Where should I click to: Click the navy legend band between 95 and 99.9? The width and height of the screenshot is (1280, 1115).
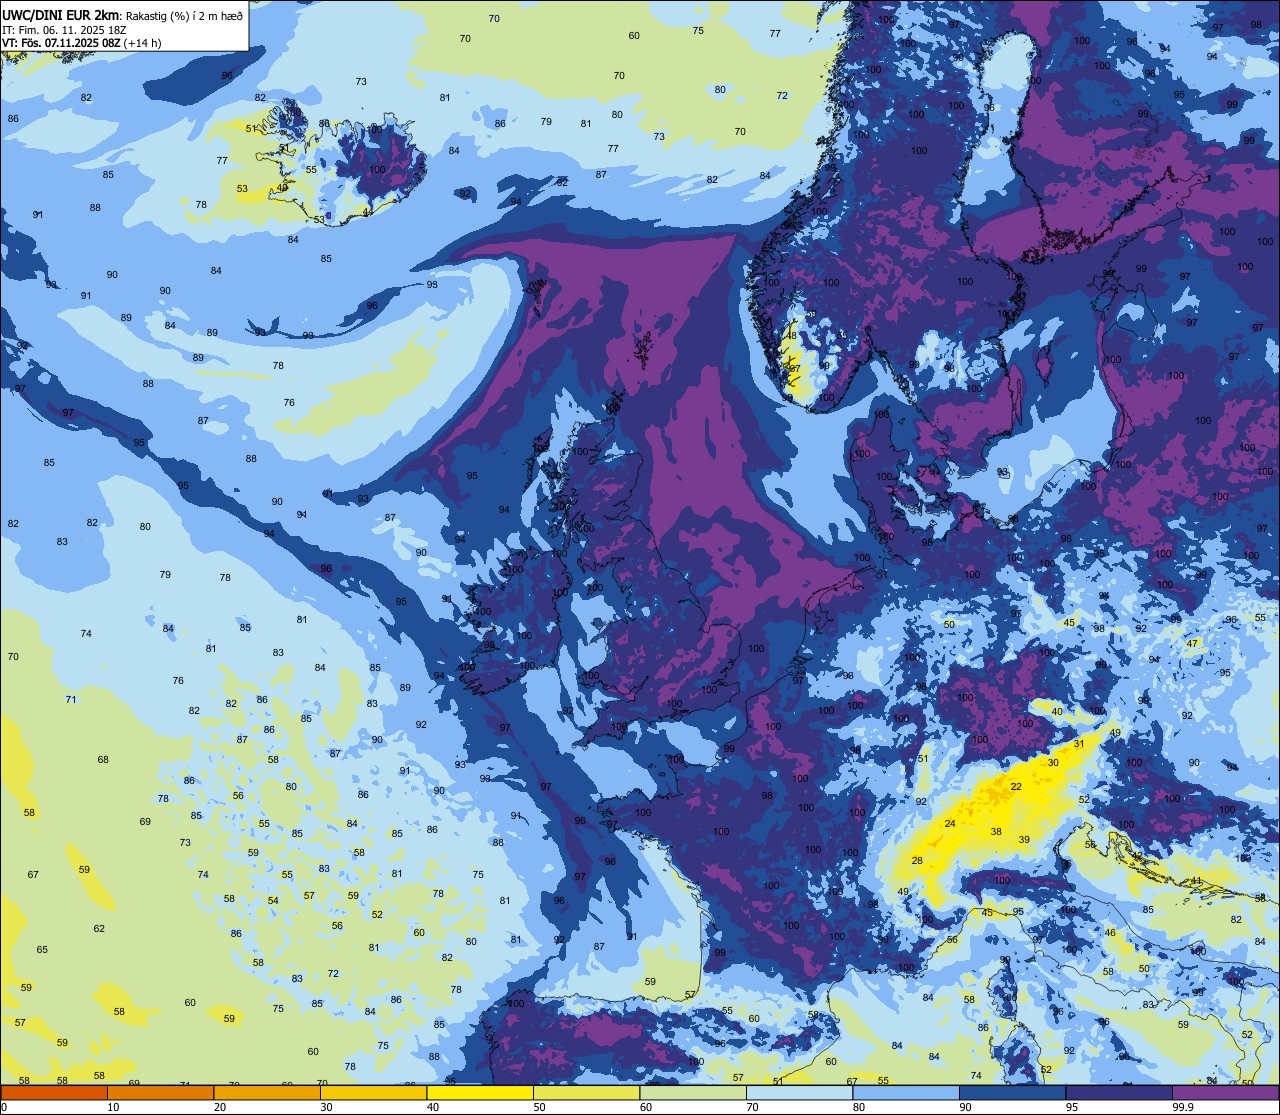(x=1119, y=1093)
